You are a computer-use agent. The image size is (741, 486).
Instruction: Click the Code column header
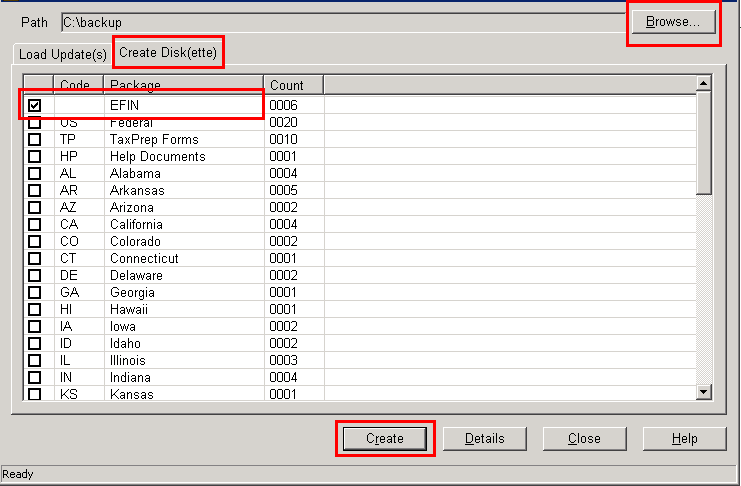[78, 85]
